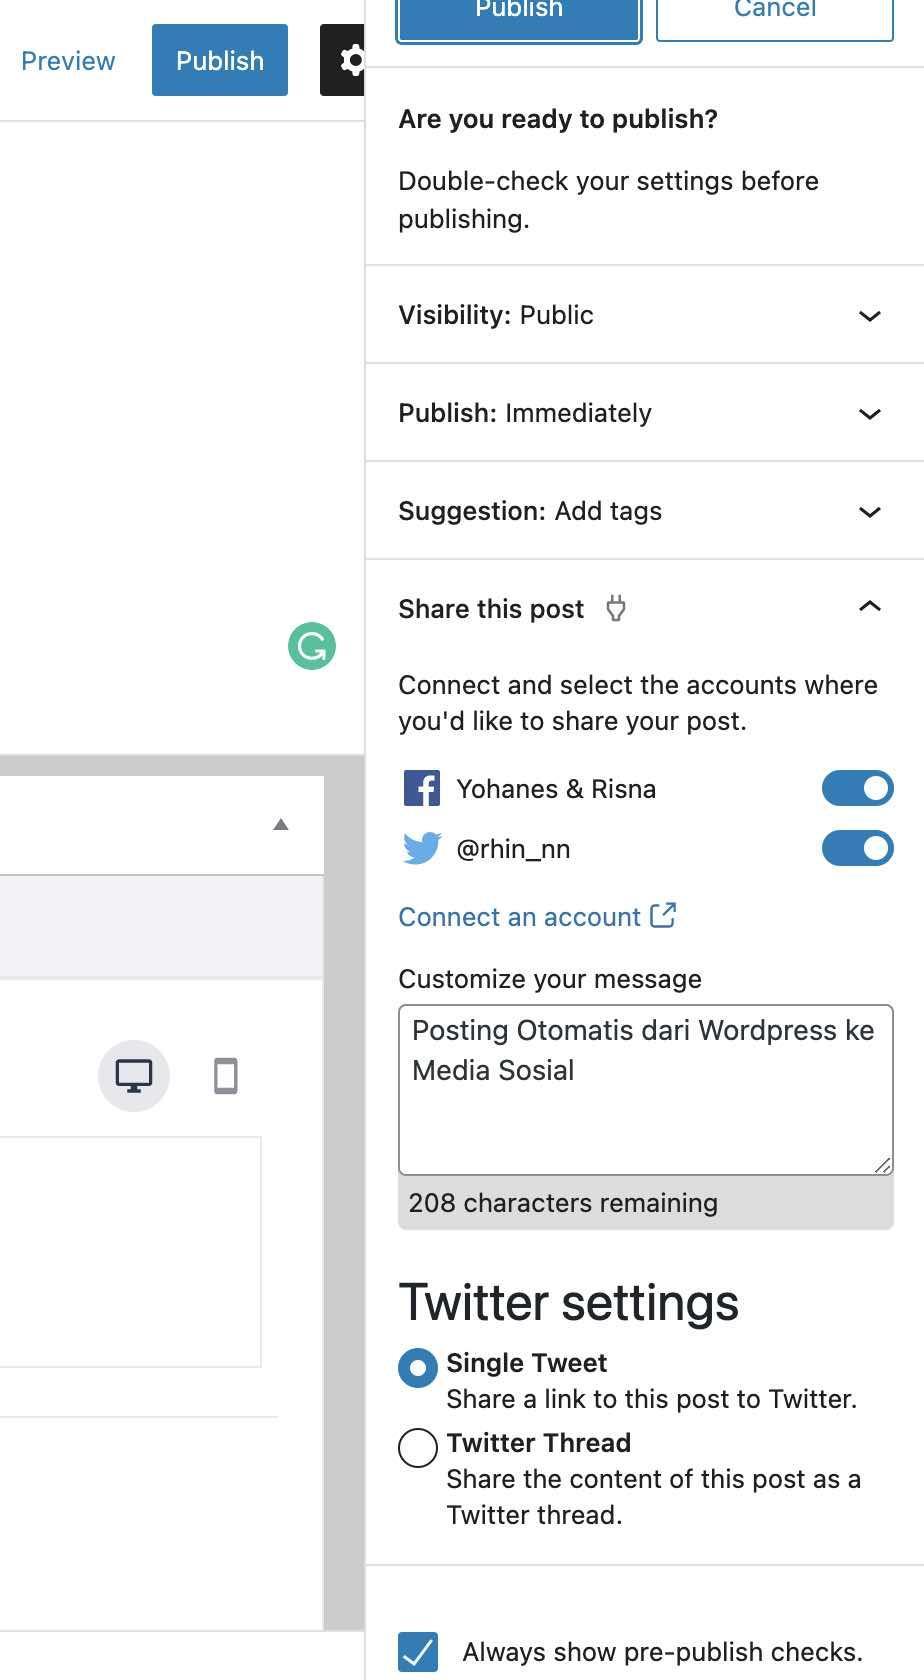Collapse panel with the small triangle arrow
The width and height of the screenshot is (924, 1680).
[x=281, y=825]
